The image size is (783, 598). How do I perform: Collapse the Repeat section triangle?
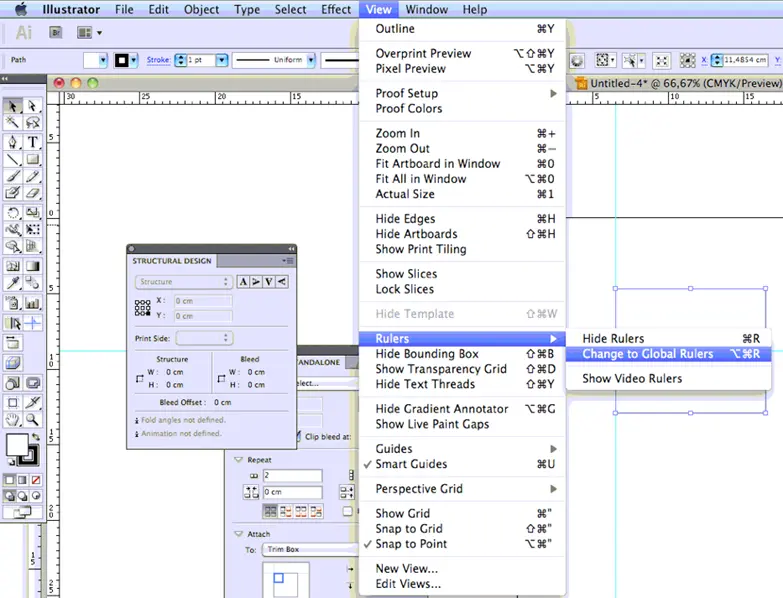coord(238,460)
